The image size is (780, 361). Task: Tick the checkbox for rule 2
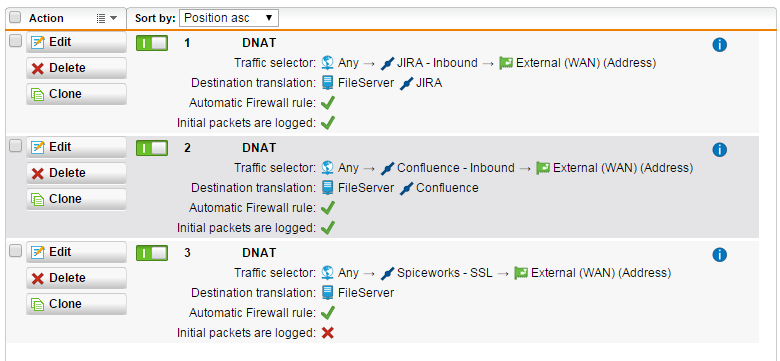(15, 146)
